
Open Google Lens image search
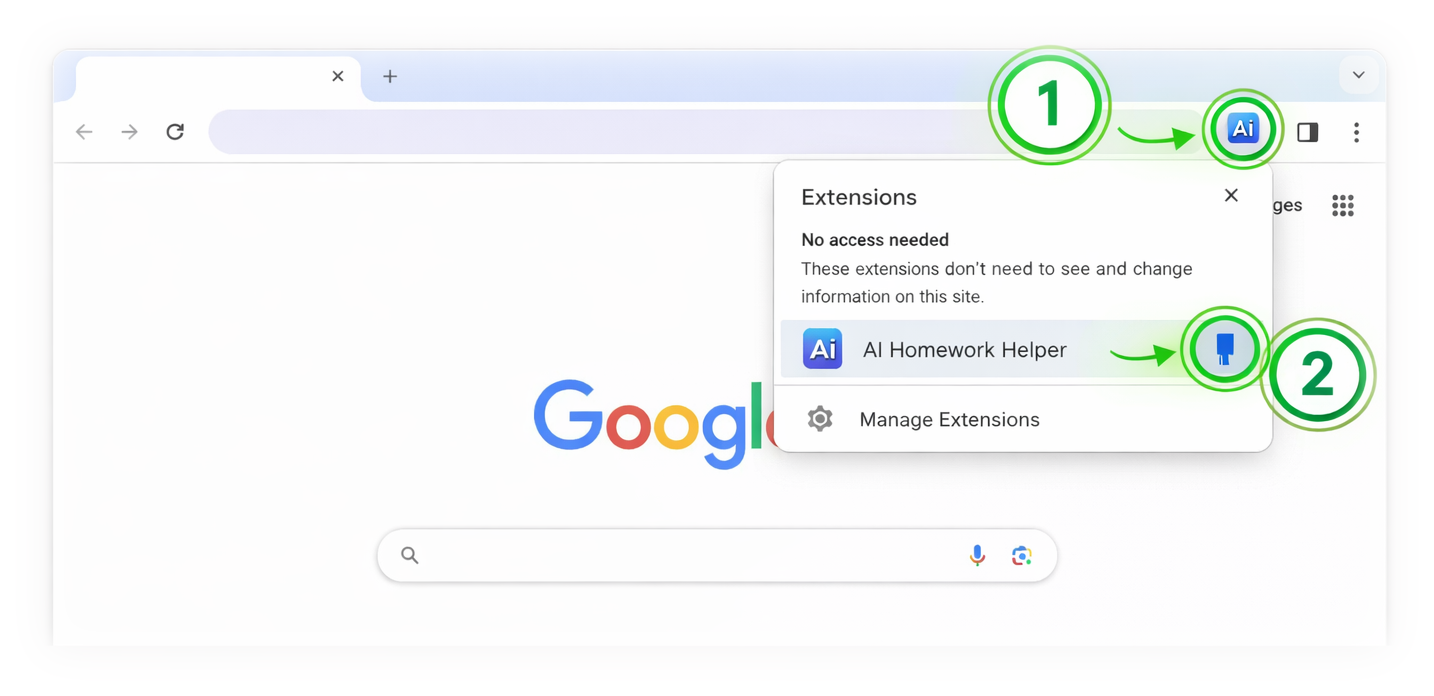pyautogui.click(x=1021, y=555)
